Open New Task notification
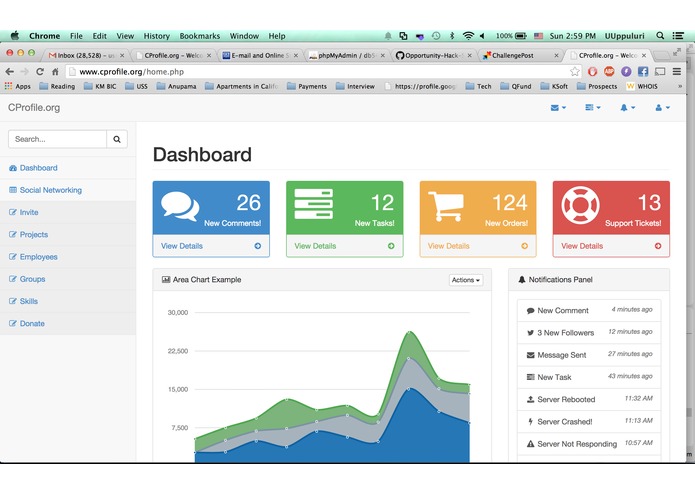Image resolution: width=695 pixels, height=494 pixels. click(x=589, y=377)
